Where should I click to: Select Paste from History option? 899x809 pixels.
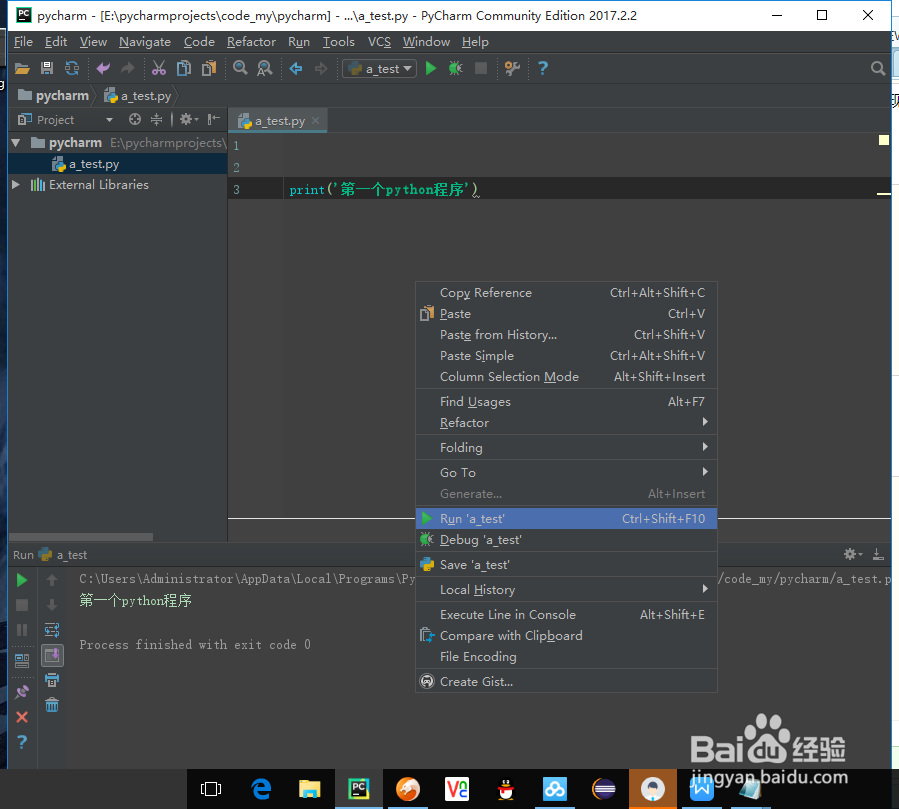(566, 334)
